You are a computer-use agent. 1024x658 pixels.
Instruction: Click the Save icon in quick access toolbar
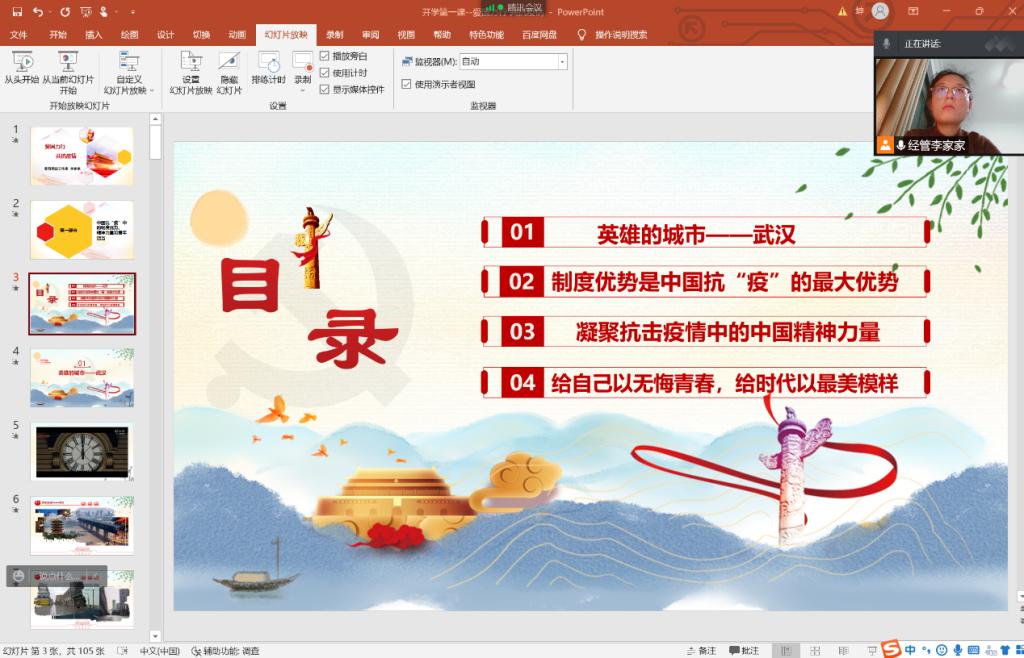[16, 12]
